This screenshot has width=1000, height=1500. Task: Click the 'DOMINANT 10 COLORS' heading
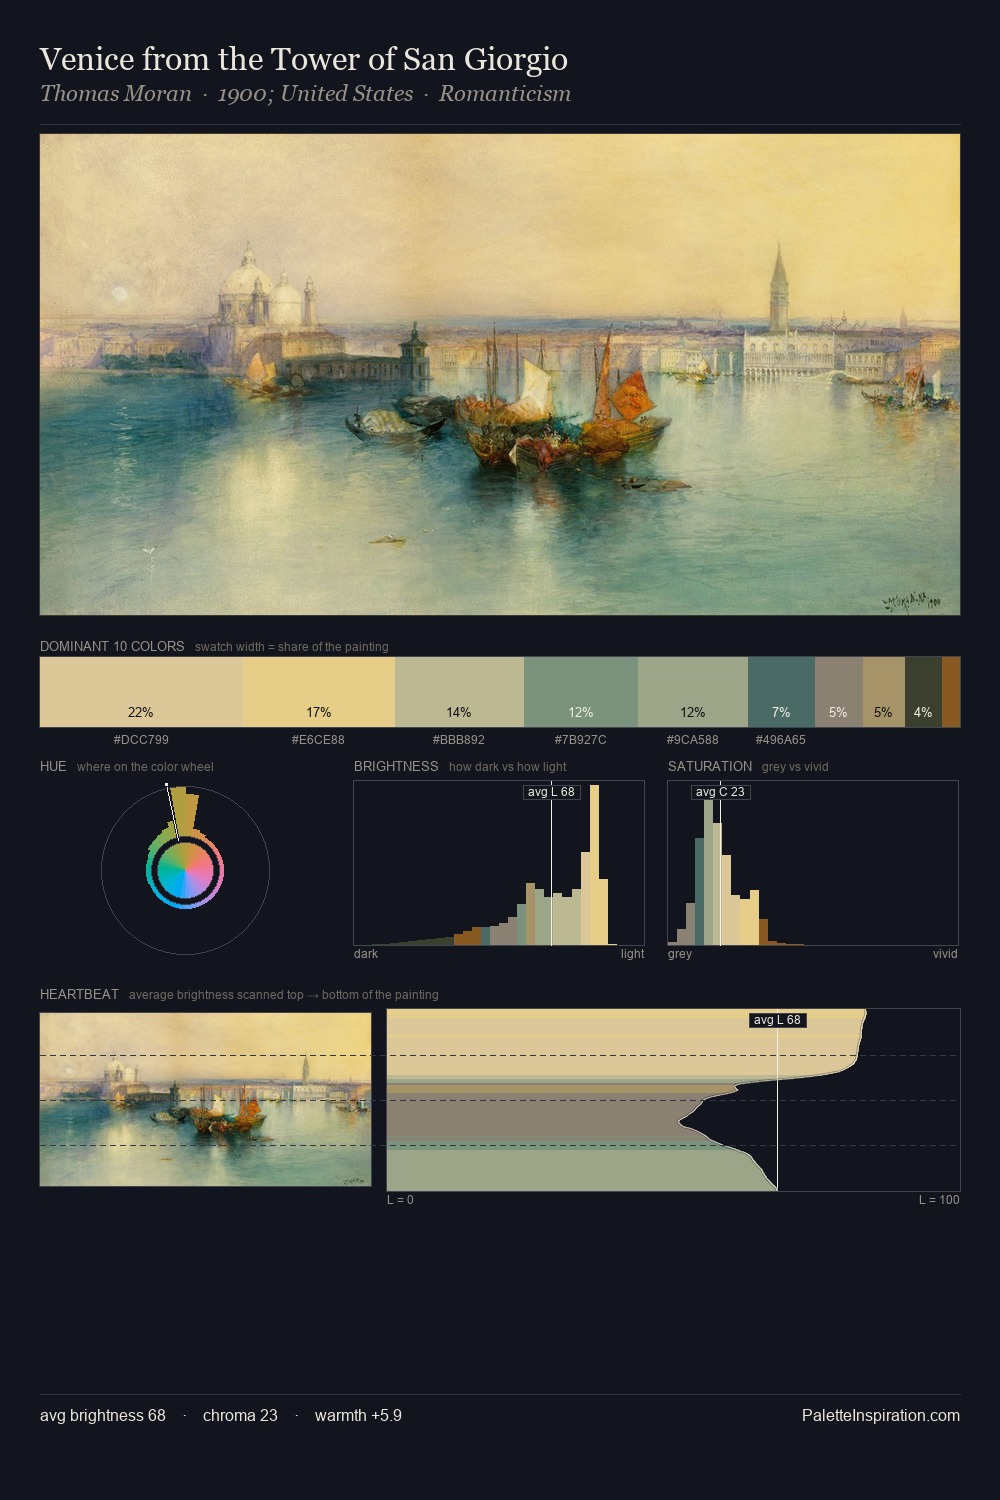coord(112,646)
